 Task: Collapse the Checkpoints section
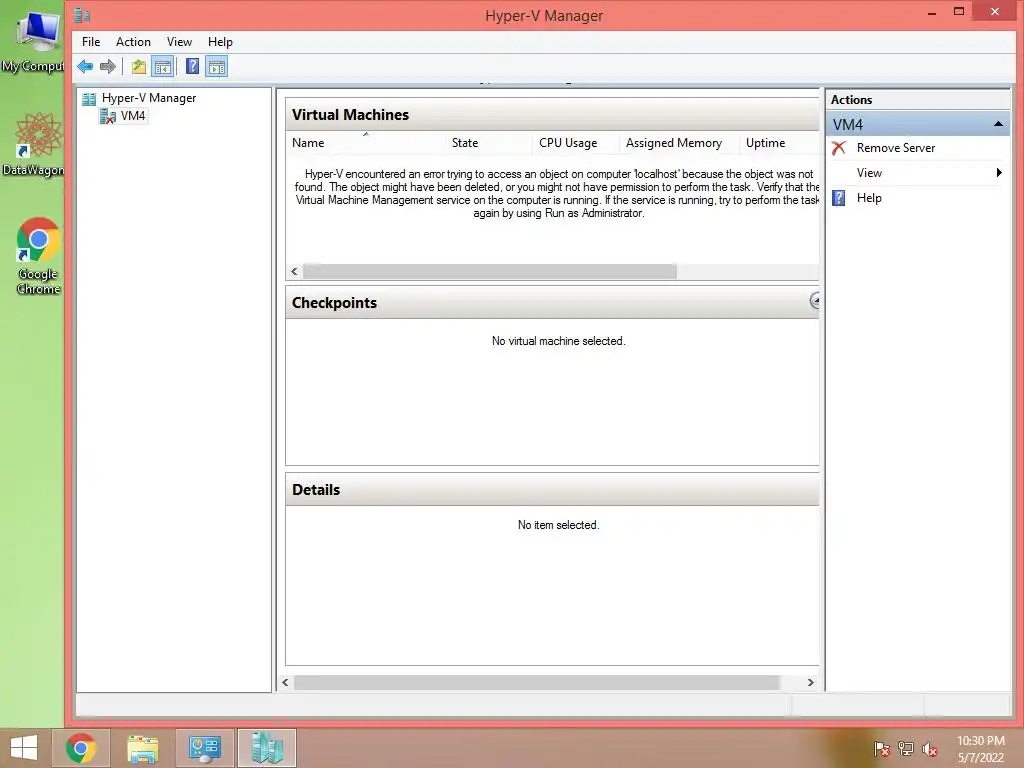[x=815, y=300]
